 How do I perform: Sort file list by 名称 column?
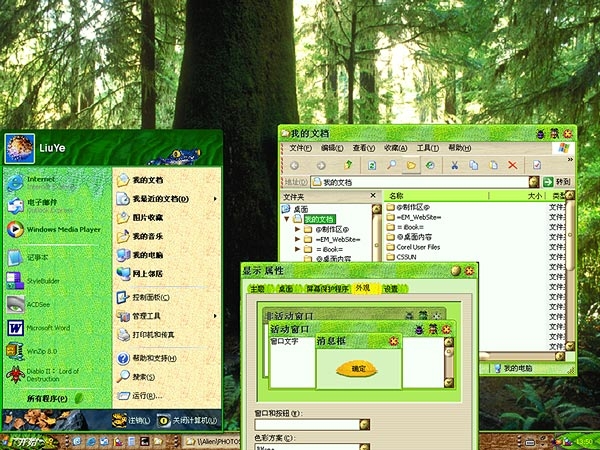[437, 196]
